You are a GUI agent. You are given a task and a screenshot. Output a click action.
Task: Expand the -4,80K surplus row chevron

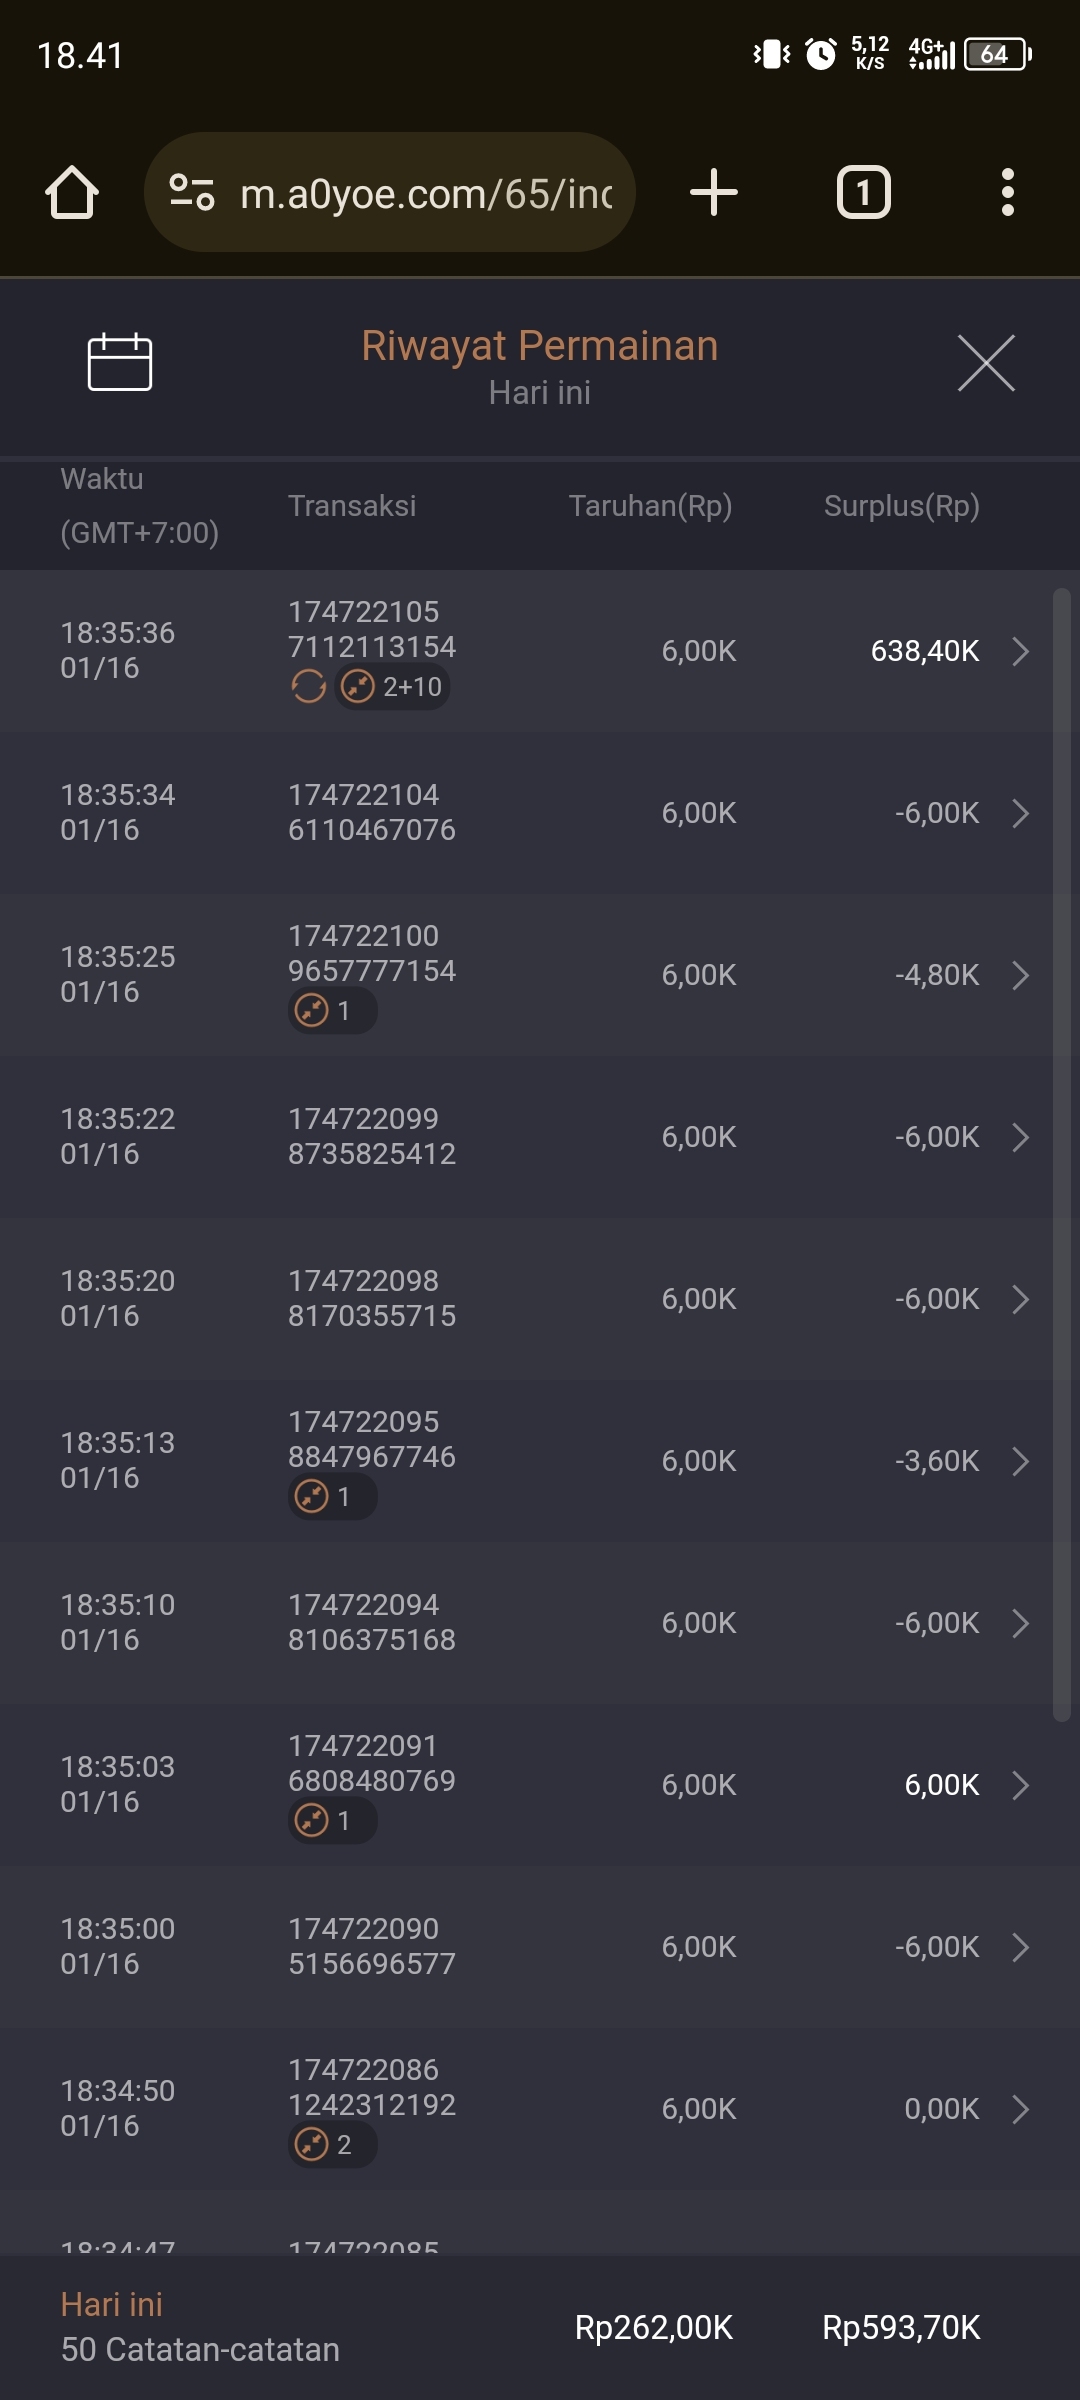[x=1020, y=975]
